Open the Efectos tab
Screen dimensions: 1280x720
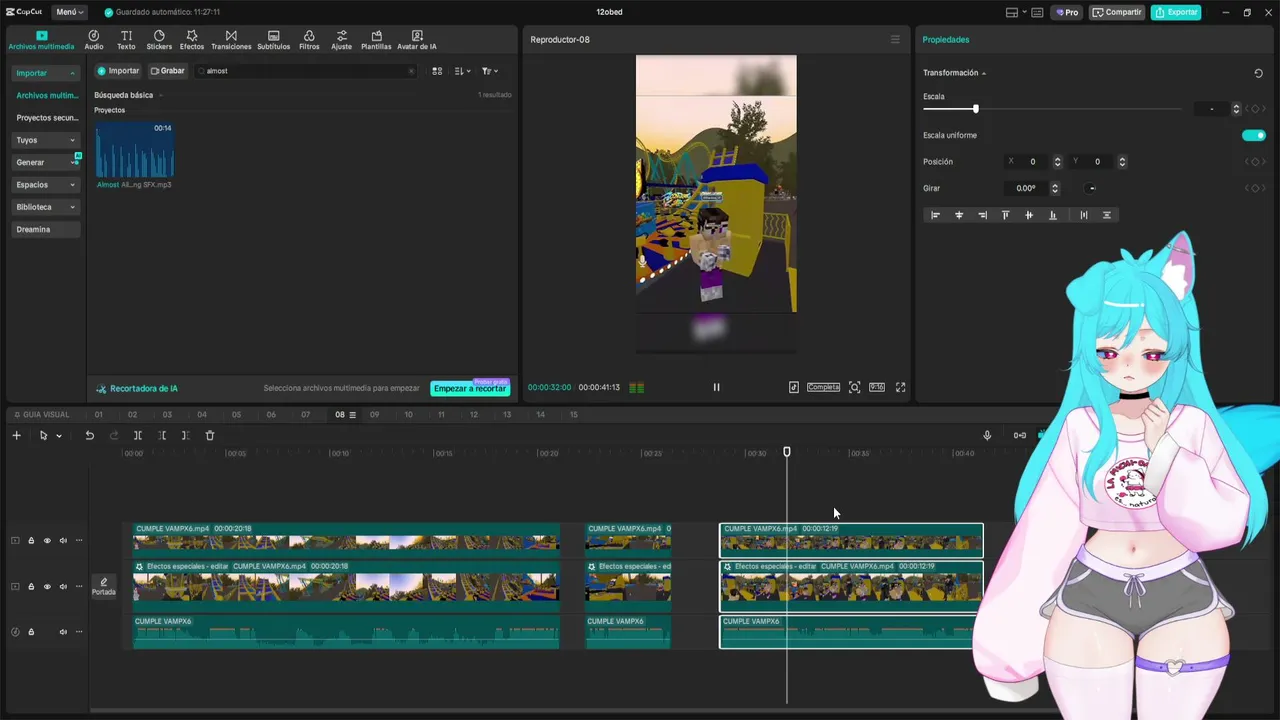click(192, 40)
